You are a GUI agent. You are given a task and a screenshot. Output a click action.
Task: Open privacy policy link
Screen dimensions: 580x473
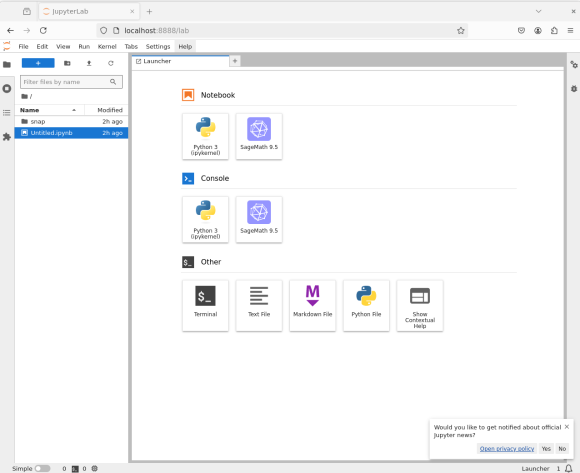click(x=507, y=449)
